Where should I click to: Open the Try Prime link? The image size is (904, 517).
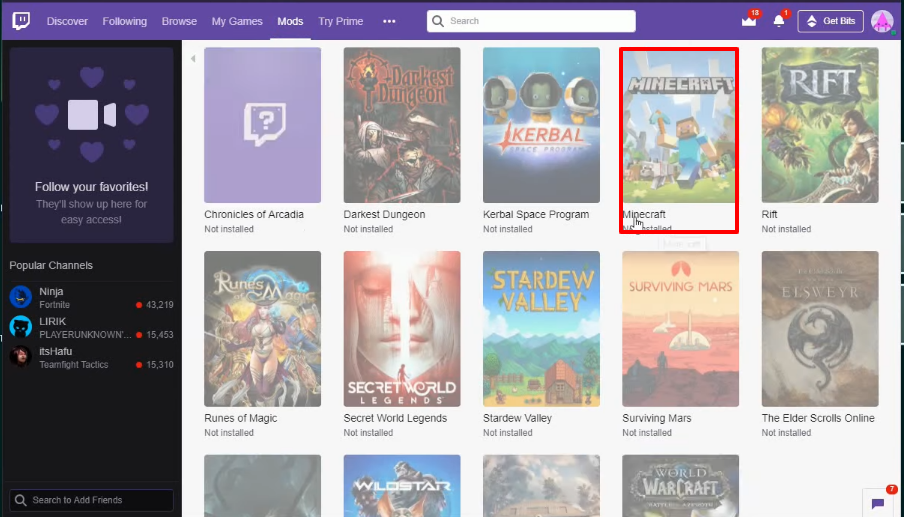pos(341,21)
